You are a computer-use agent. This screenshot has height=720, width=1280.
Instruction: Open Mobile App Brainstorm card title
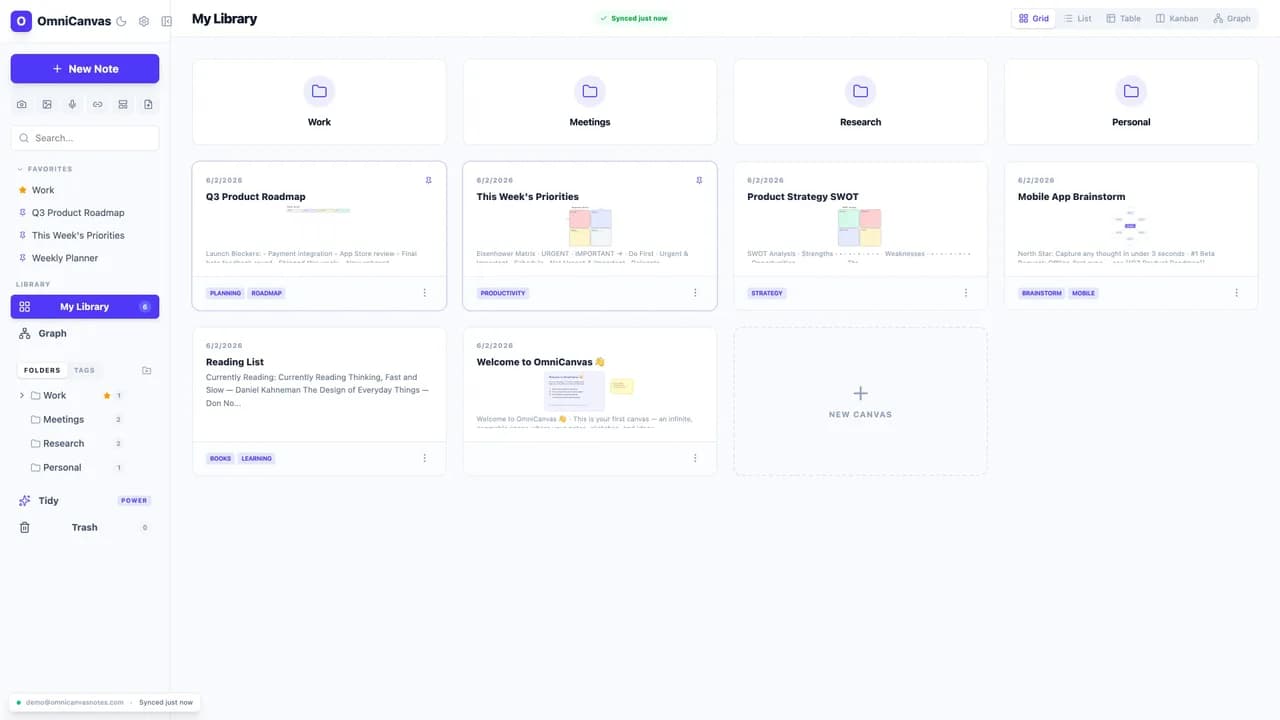[1071, 197]
